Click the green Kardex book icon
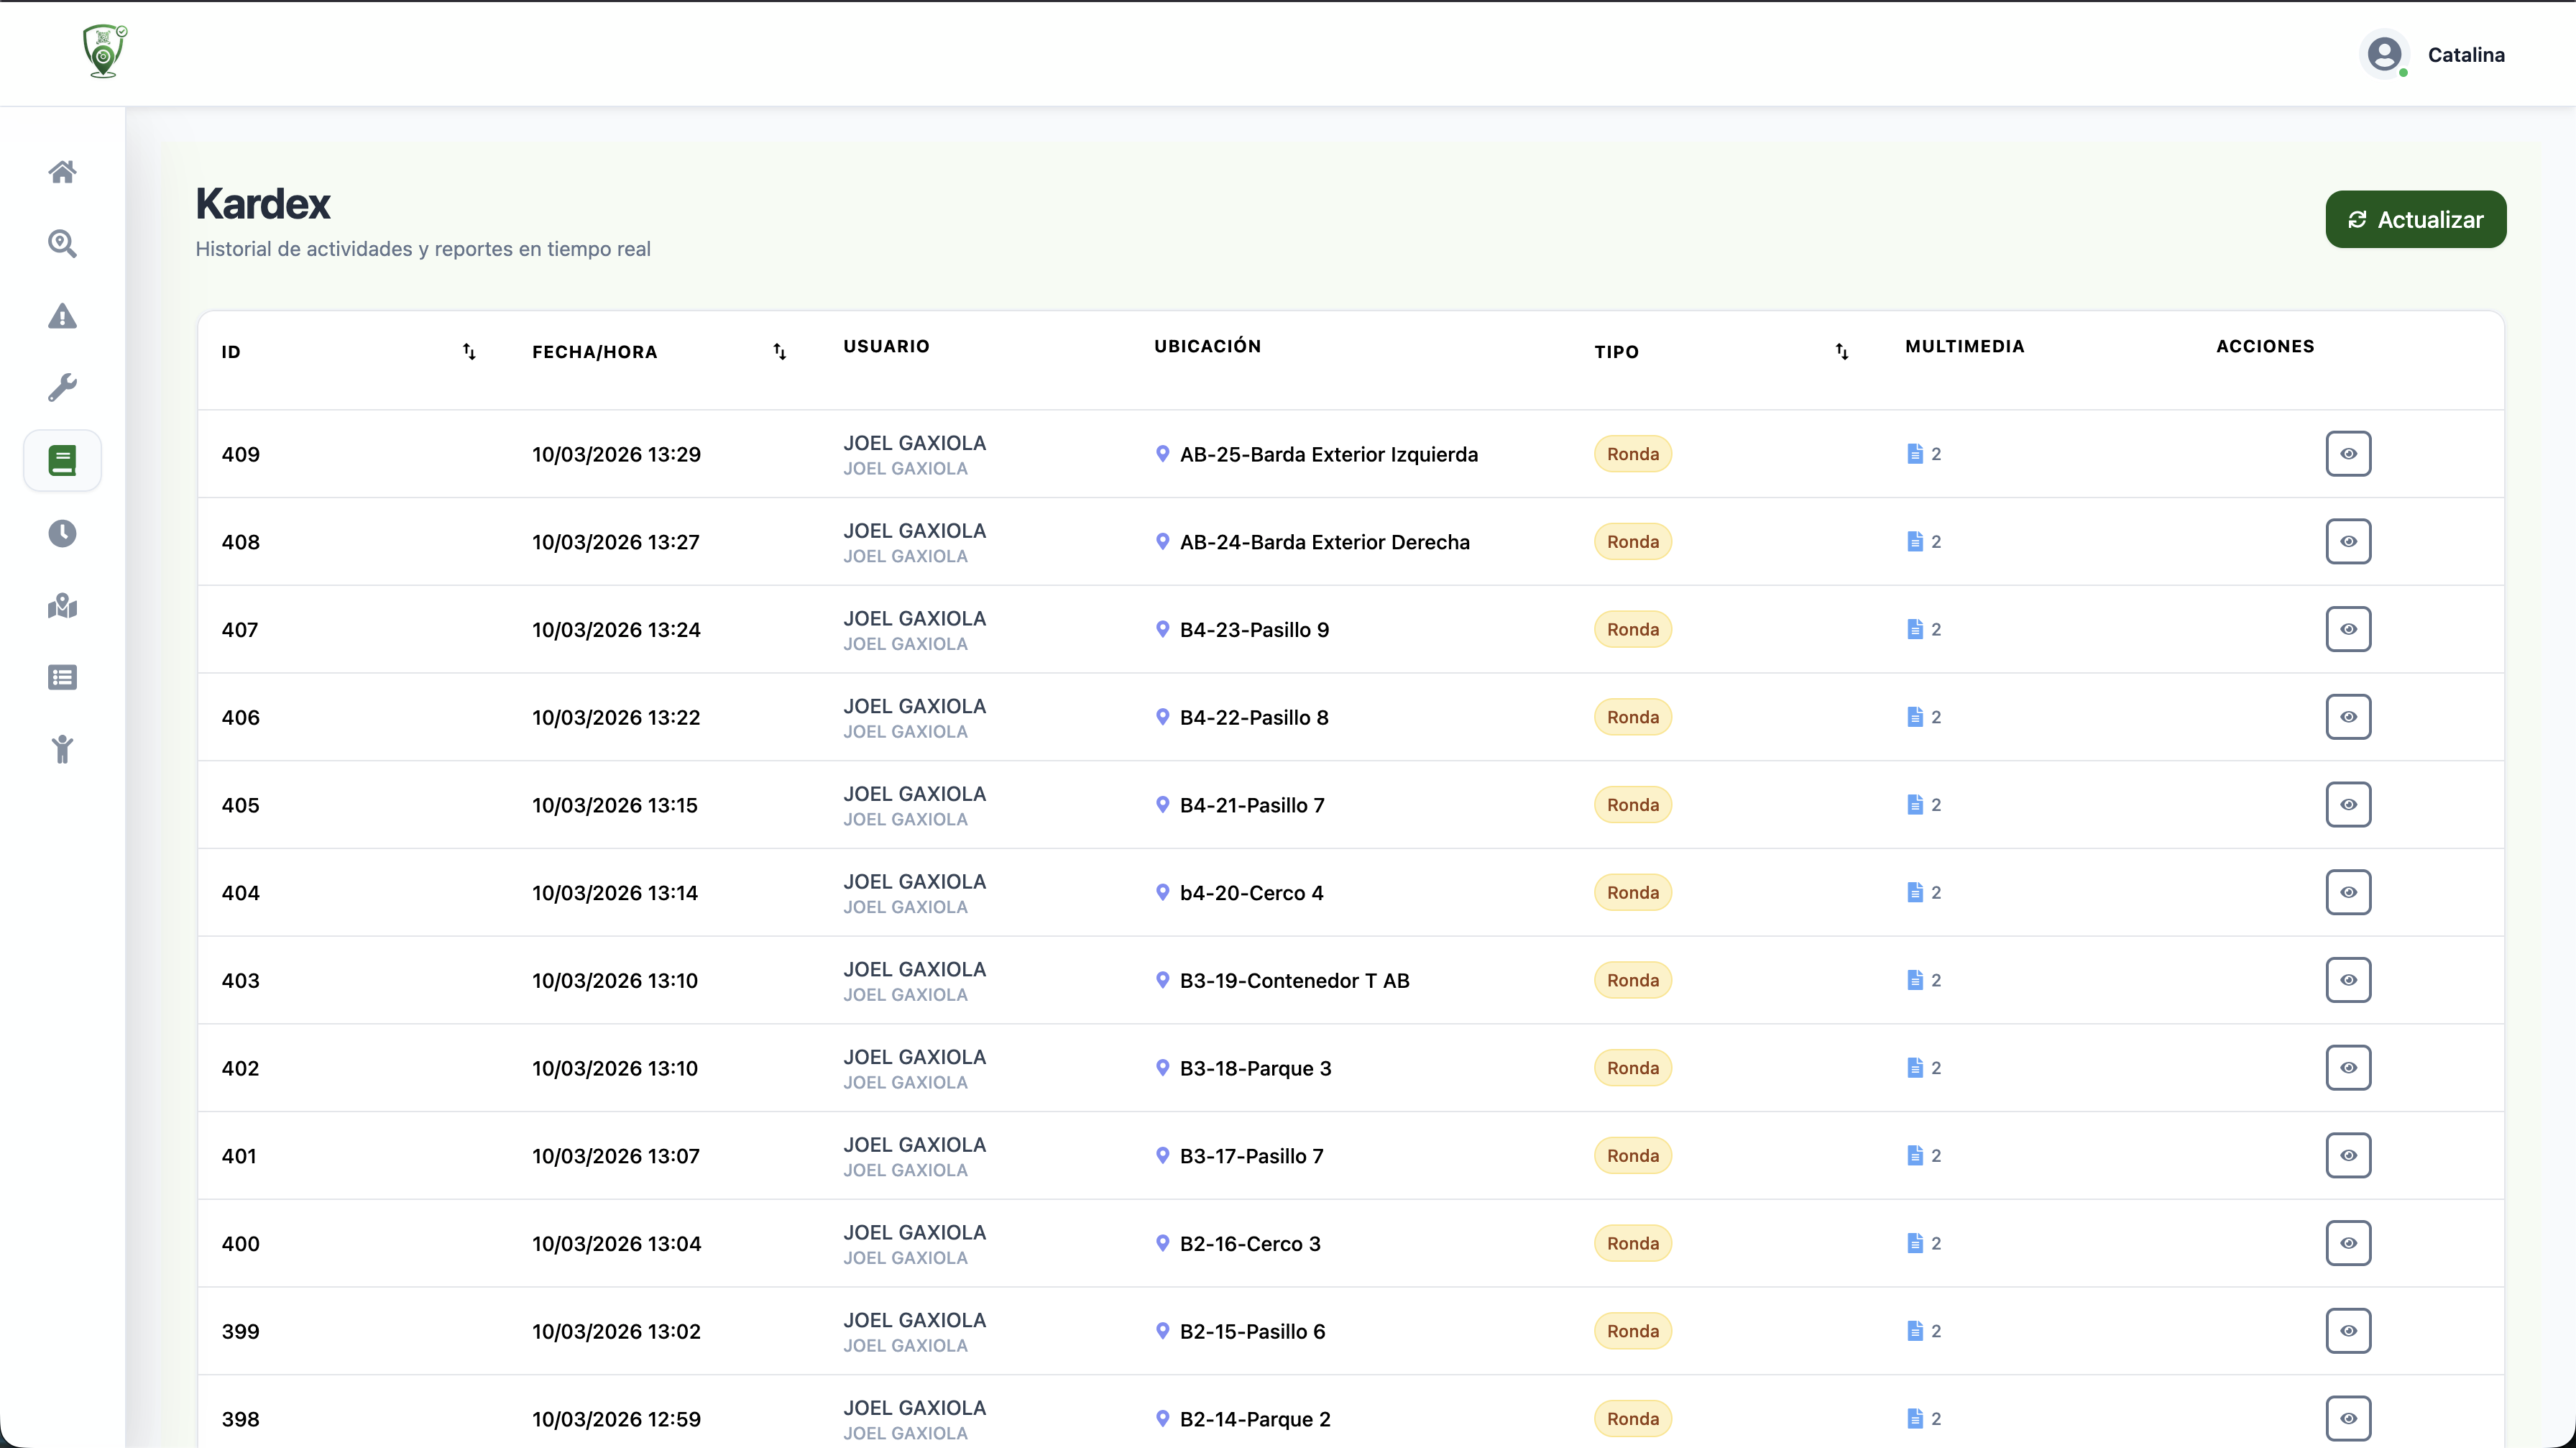2576x1448 pixels. 62,460
